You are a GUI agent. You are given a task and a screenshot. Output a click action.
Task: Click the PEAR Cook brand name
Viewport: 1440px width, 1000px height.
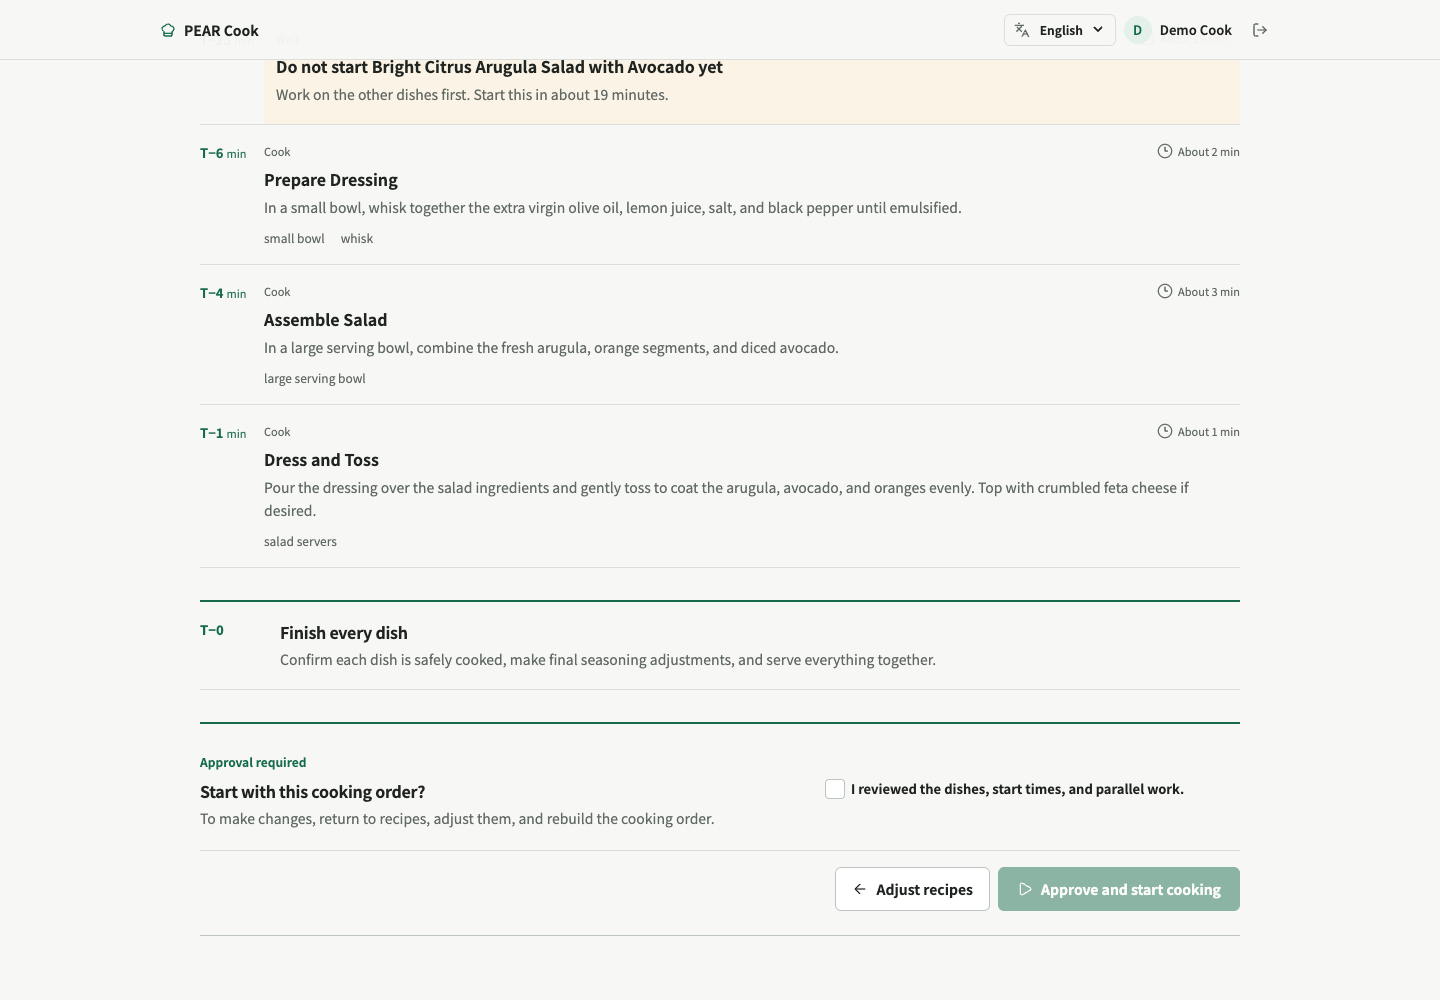(221, 31)
